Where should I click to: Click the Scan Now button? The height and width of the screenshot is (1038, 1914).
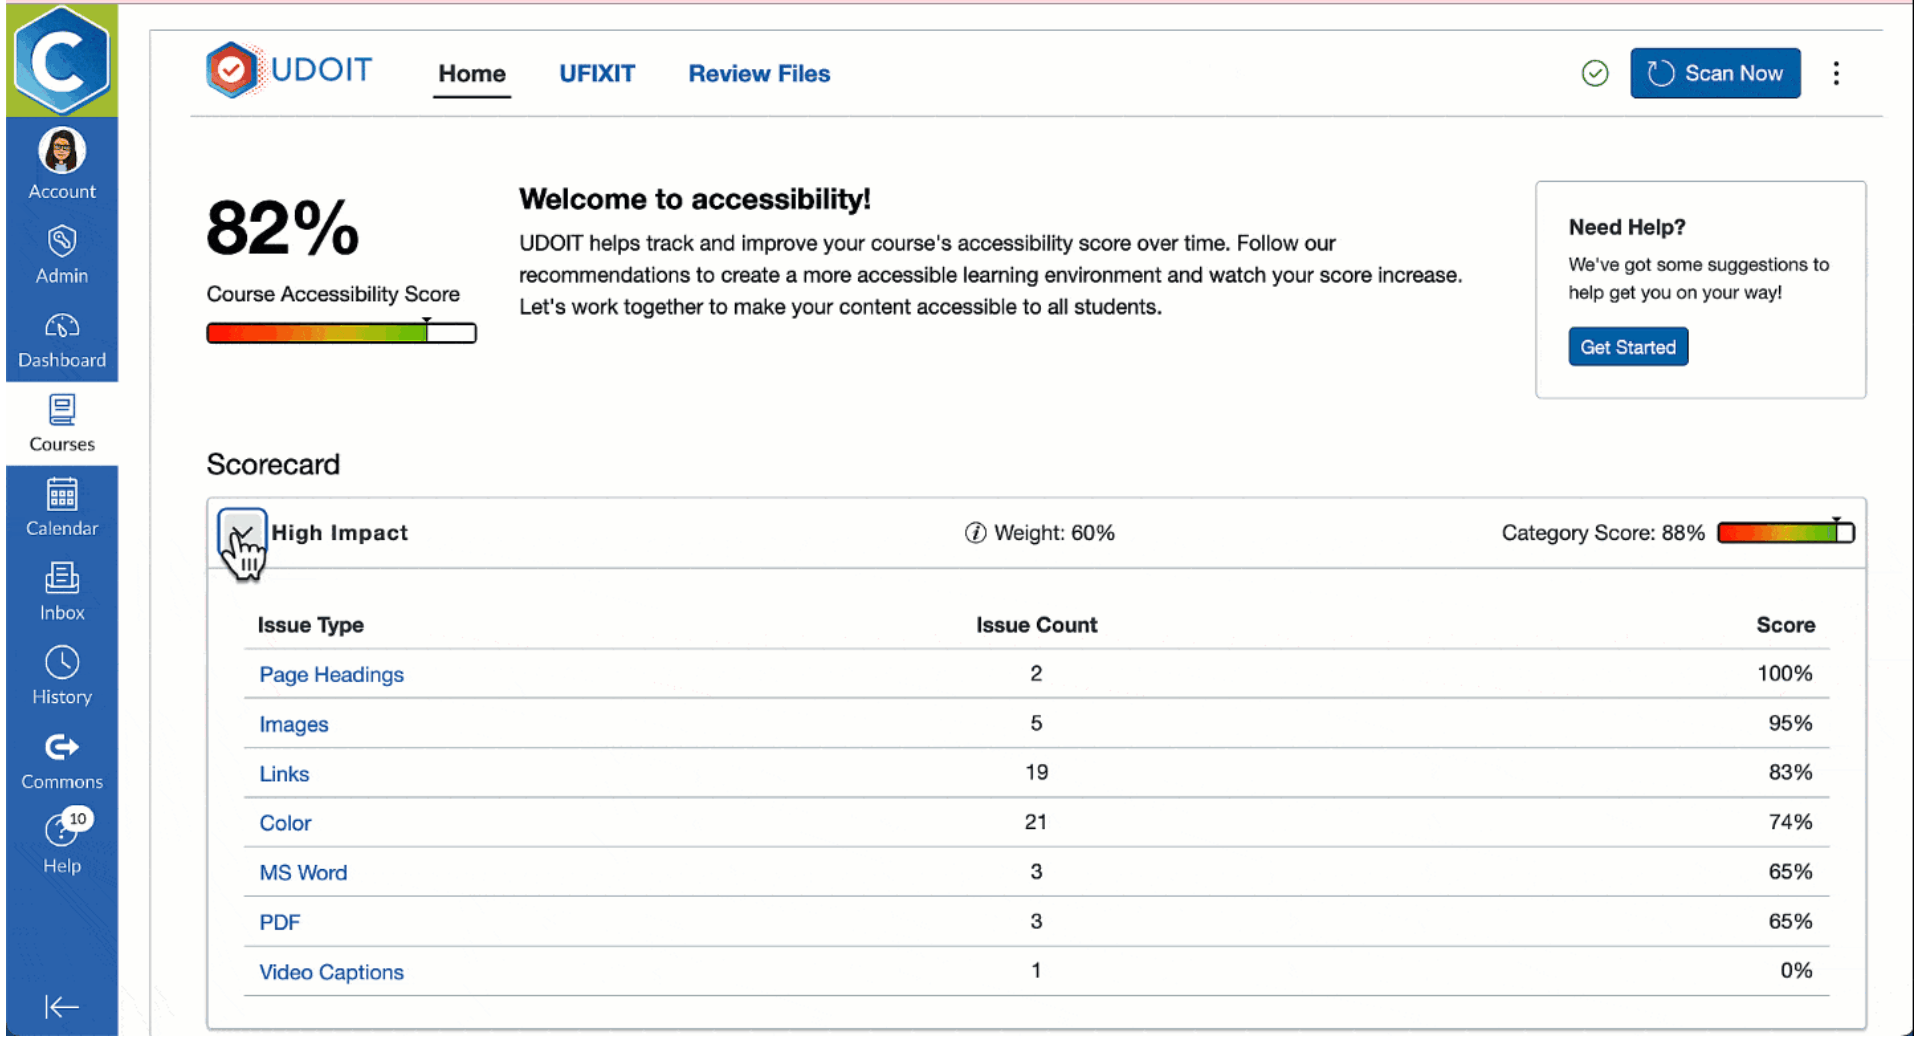(1715, 73)
